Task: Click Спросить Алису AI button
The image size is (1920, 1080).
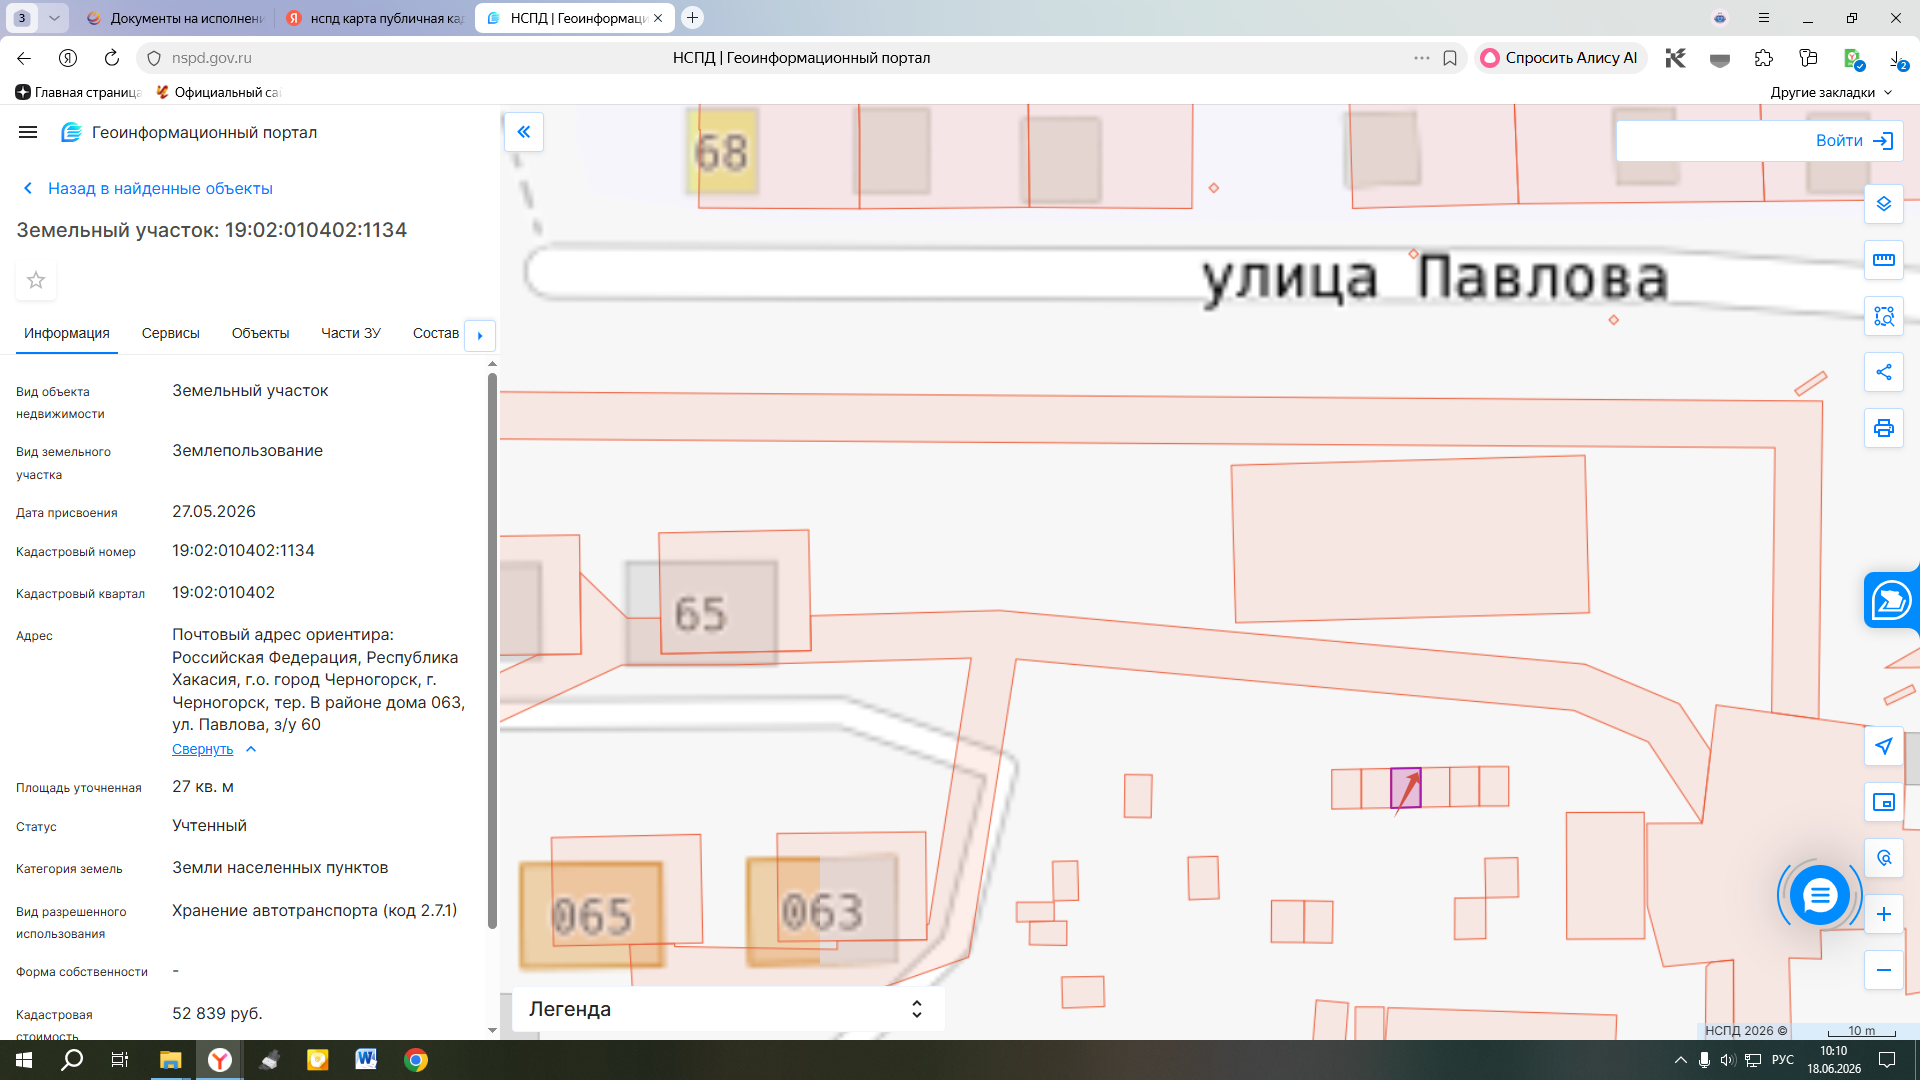Action: (1559, 58)
